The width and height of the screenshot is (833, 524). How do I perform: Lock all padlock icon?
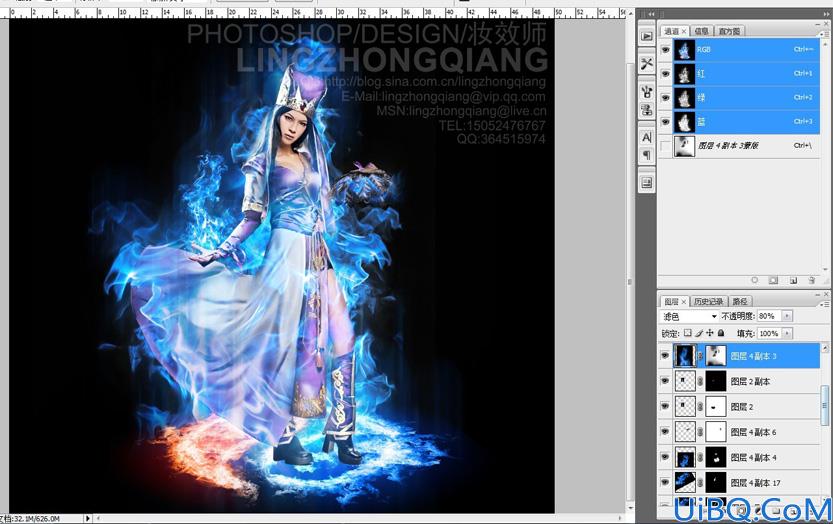coord(721,333)
